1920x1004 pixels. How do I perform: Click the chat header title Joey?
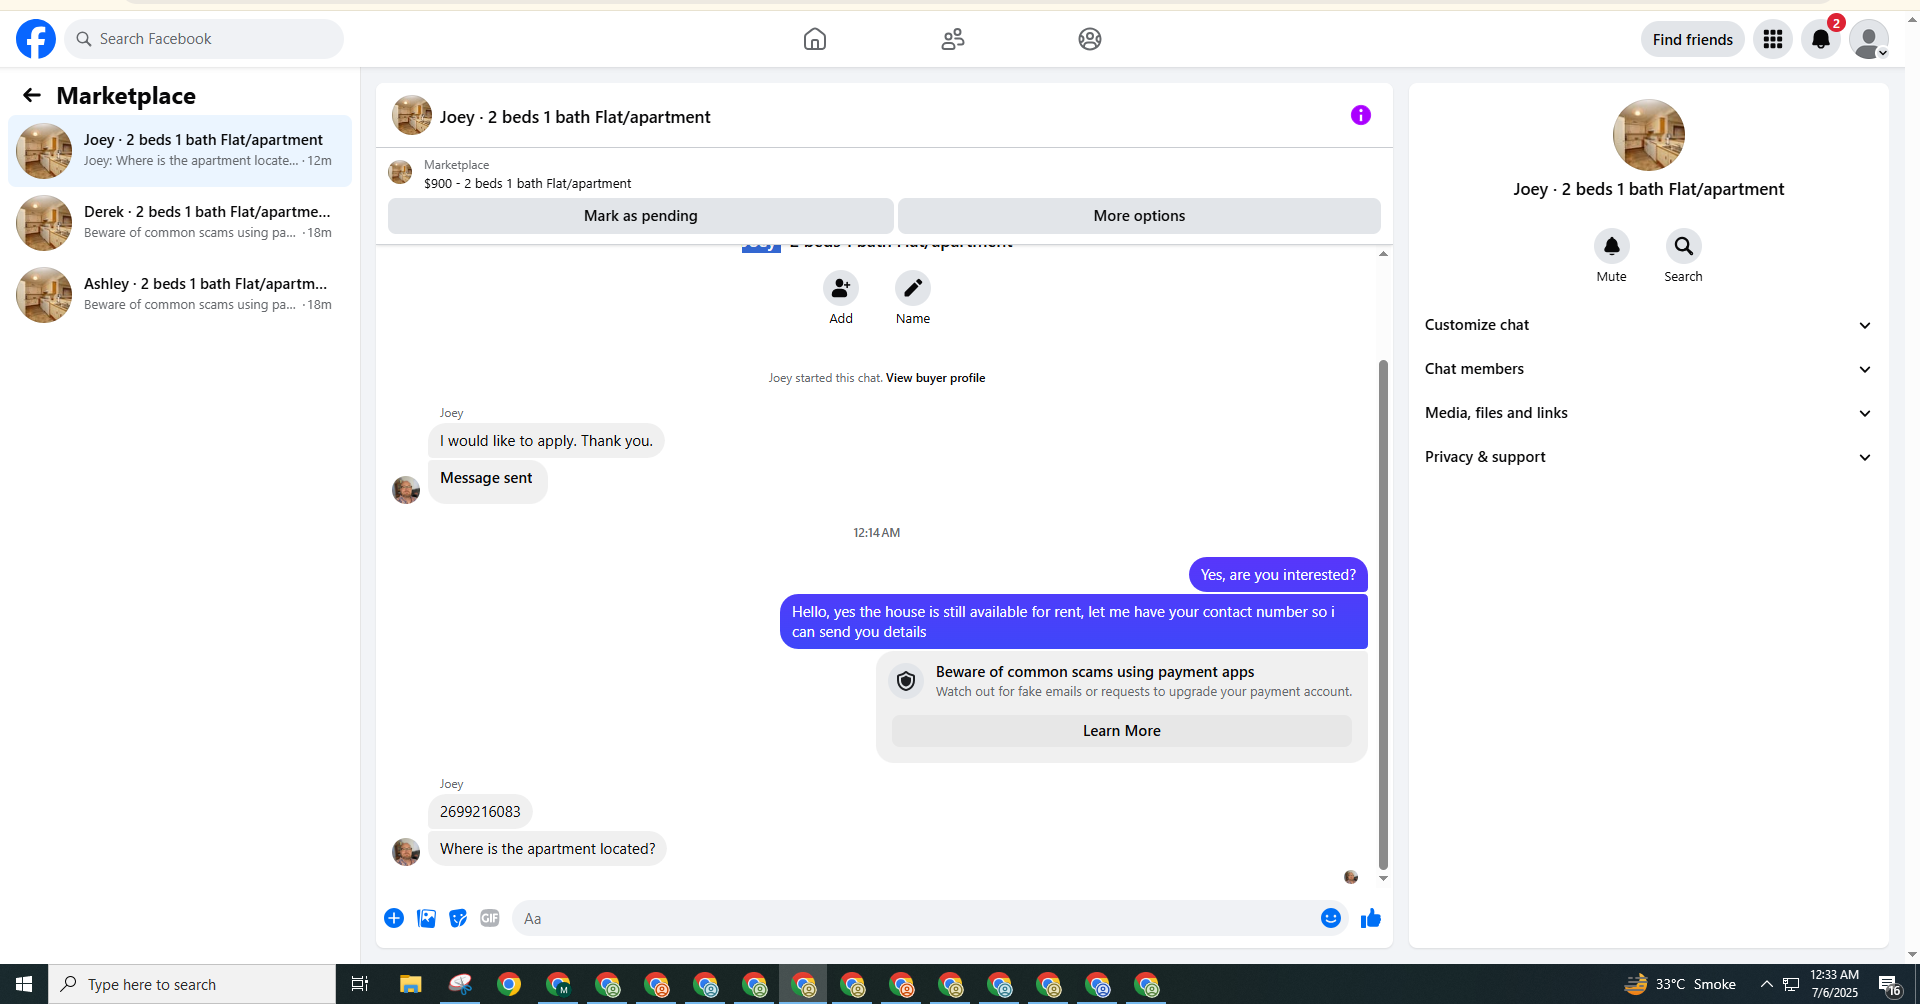(575, 117)
